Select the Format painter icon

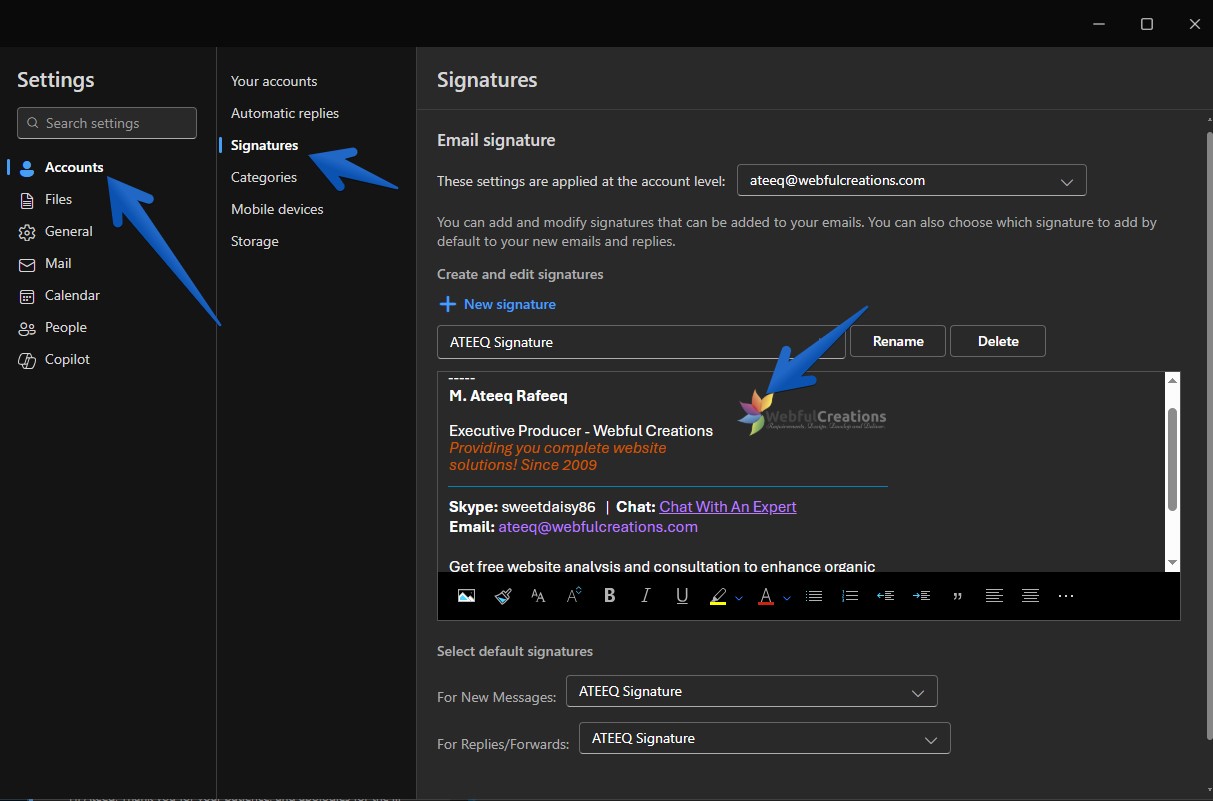pos(503,596)
